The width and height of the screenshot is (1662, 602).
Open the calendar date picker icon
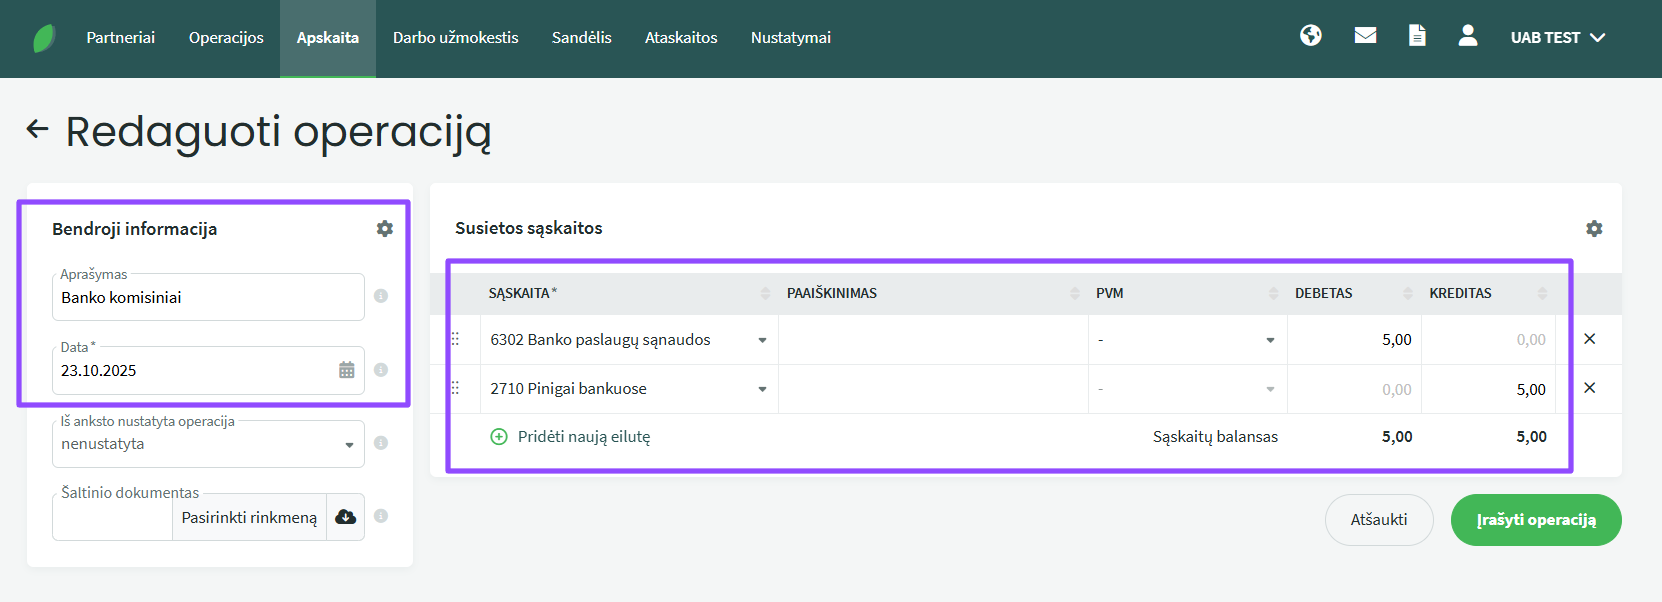click(x=346, y=370)
